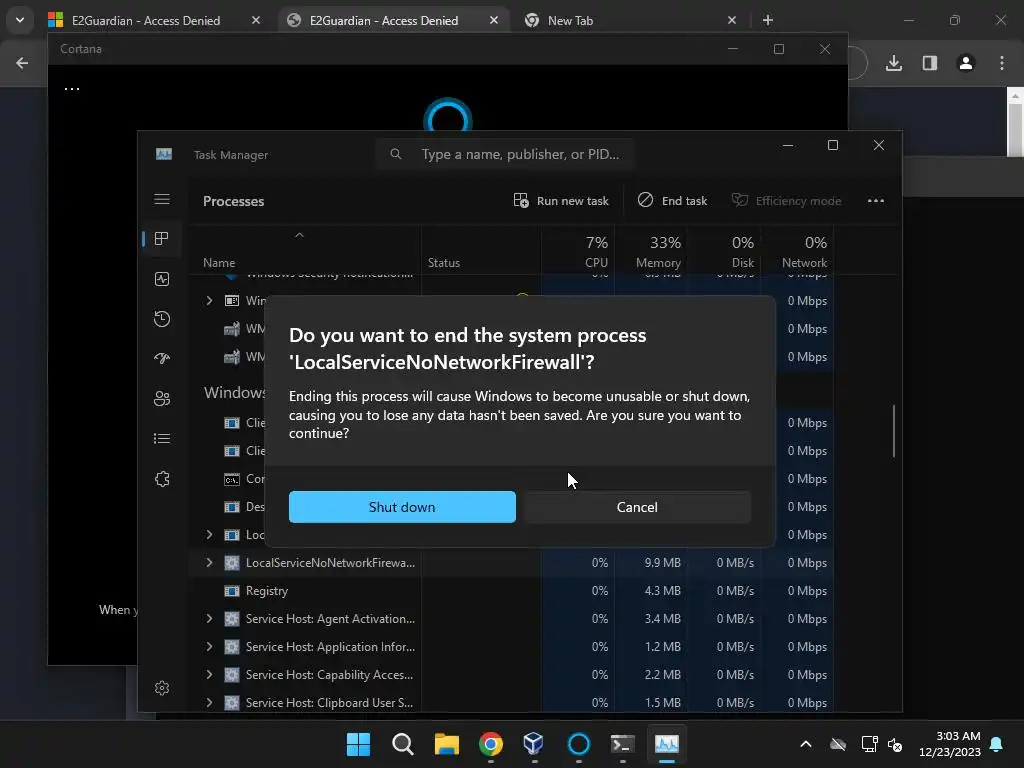Sort processes by CPU column

pos(579,251)
